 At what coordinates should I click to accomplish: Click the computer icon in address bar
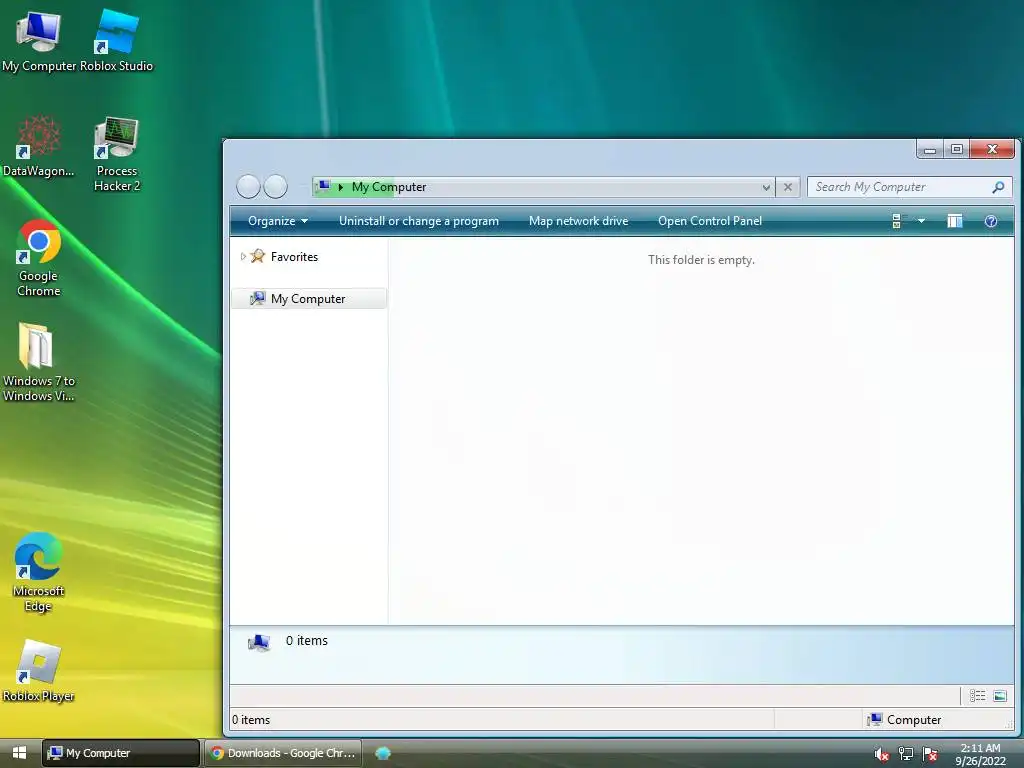pyautogui.click(x=323, y=187)
